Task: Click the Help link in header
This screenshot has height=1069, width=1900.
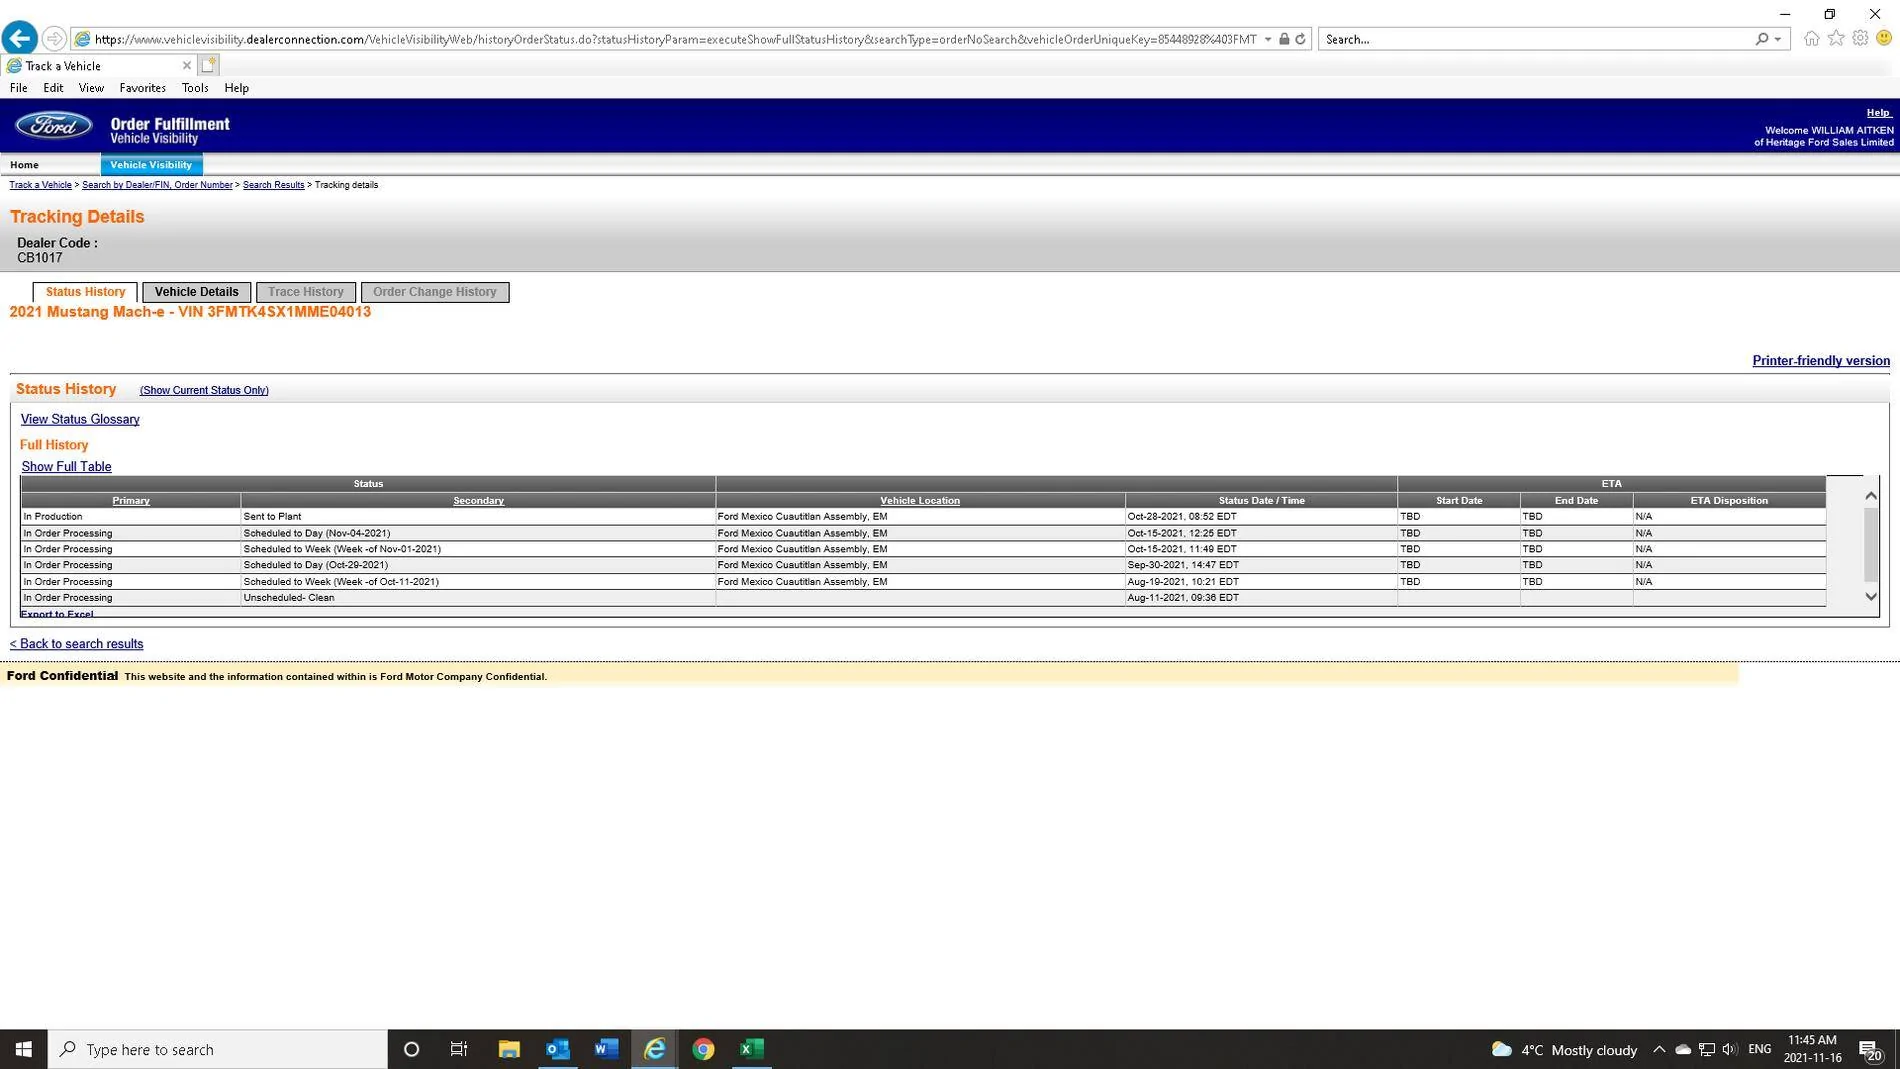Action: tap(1878, 113)
